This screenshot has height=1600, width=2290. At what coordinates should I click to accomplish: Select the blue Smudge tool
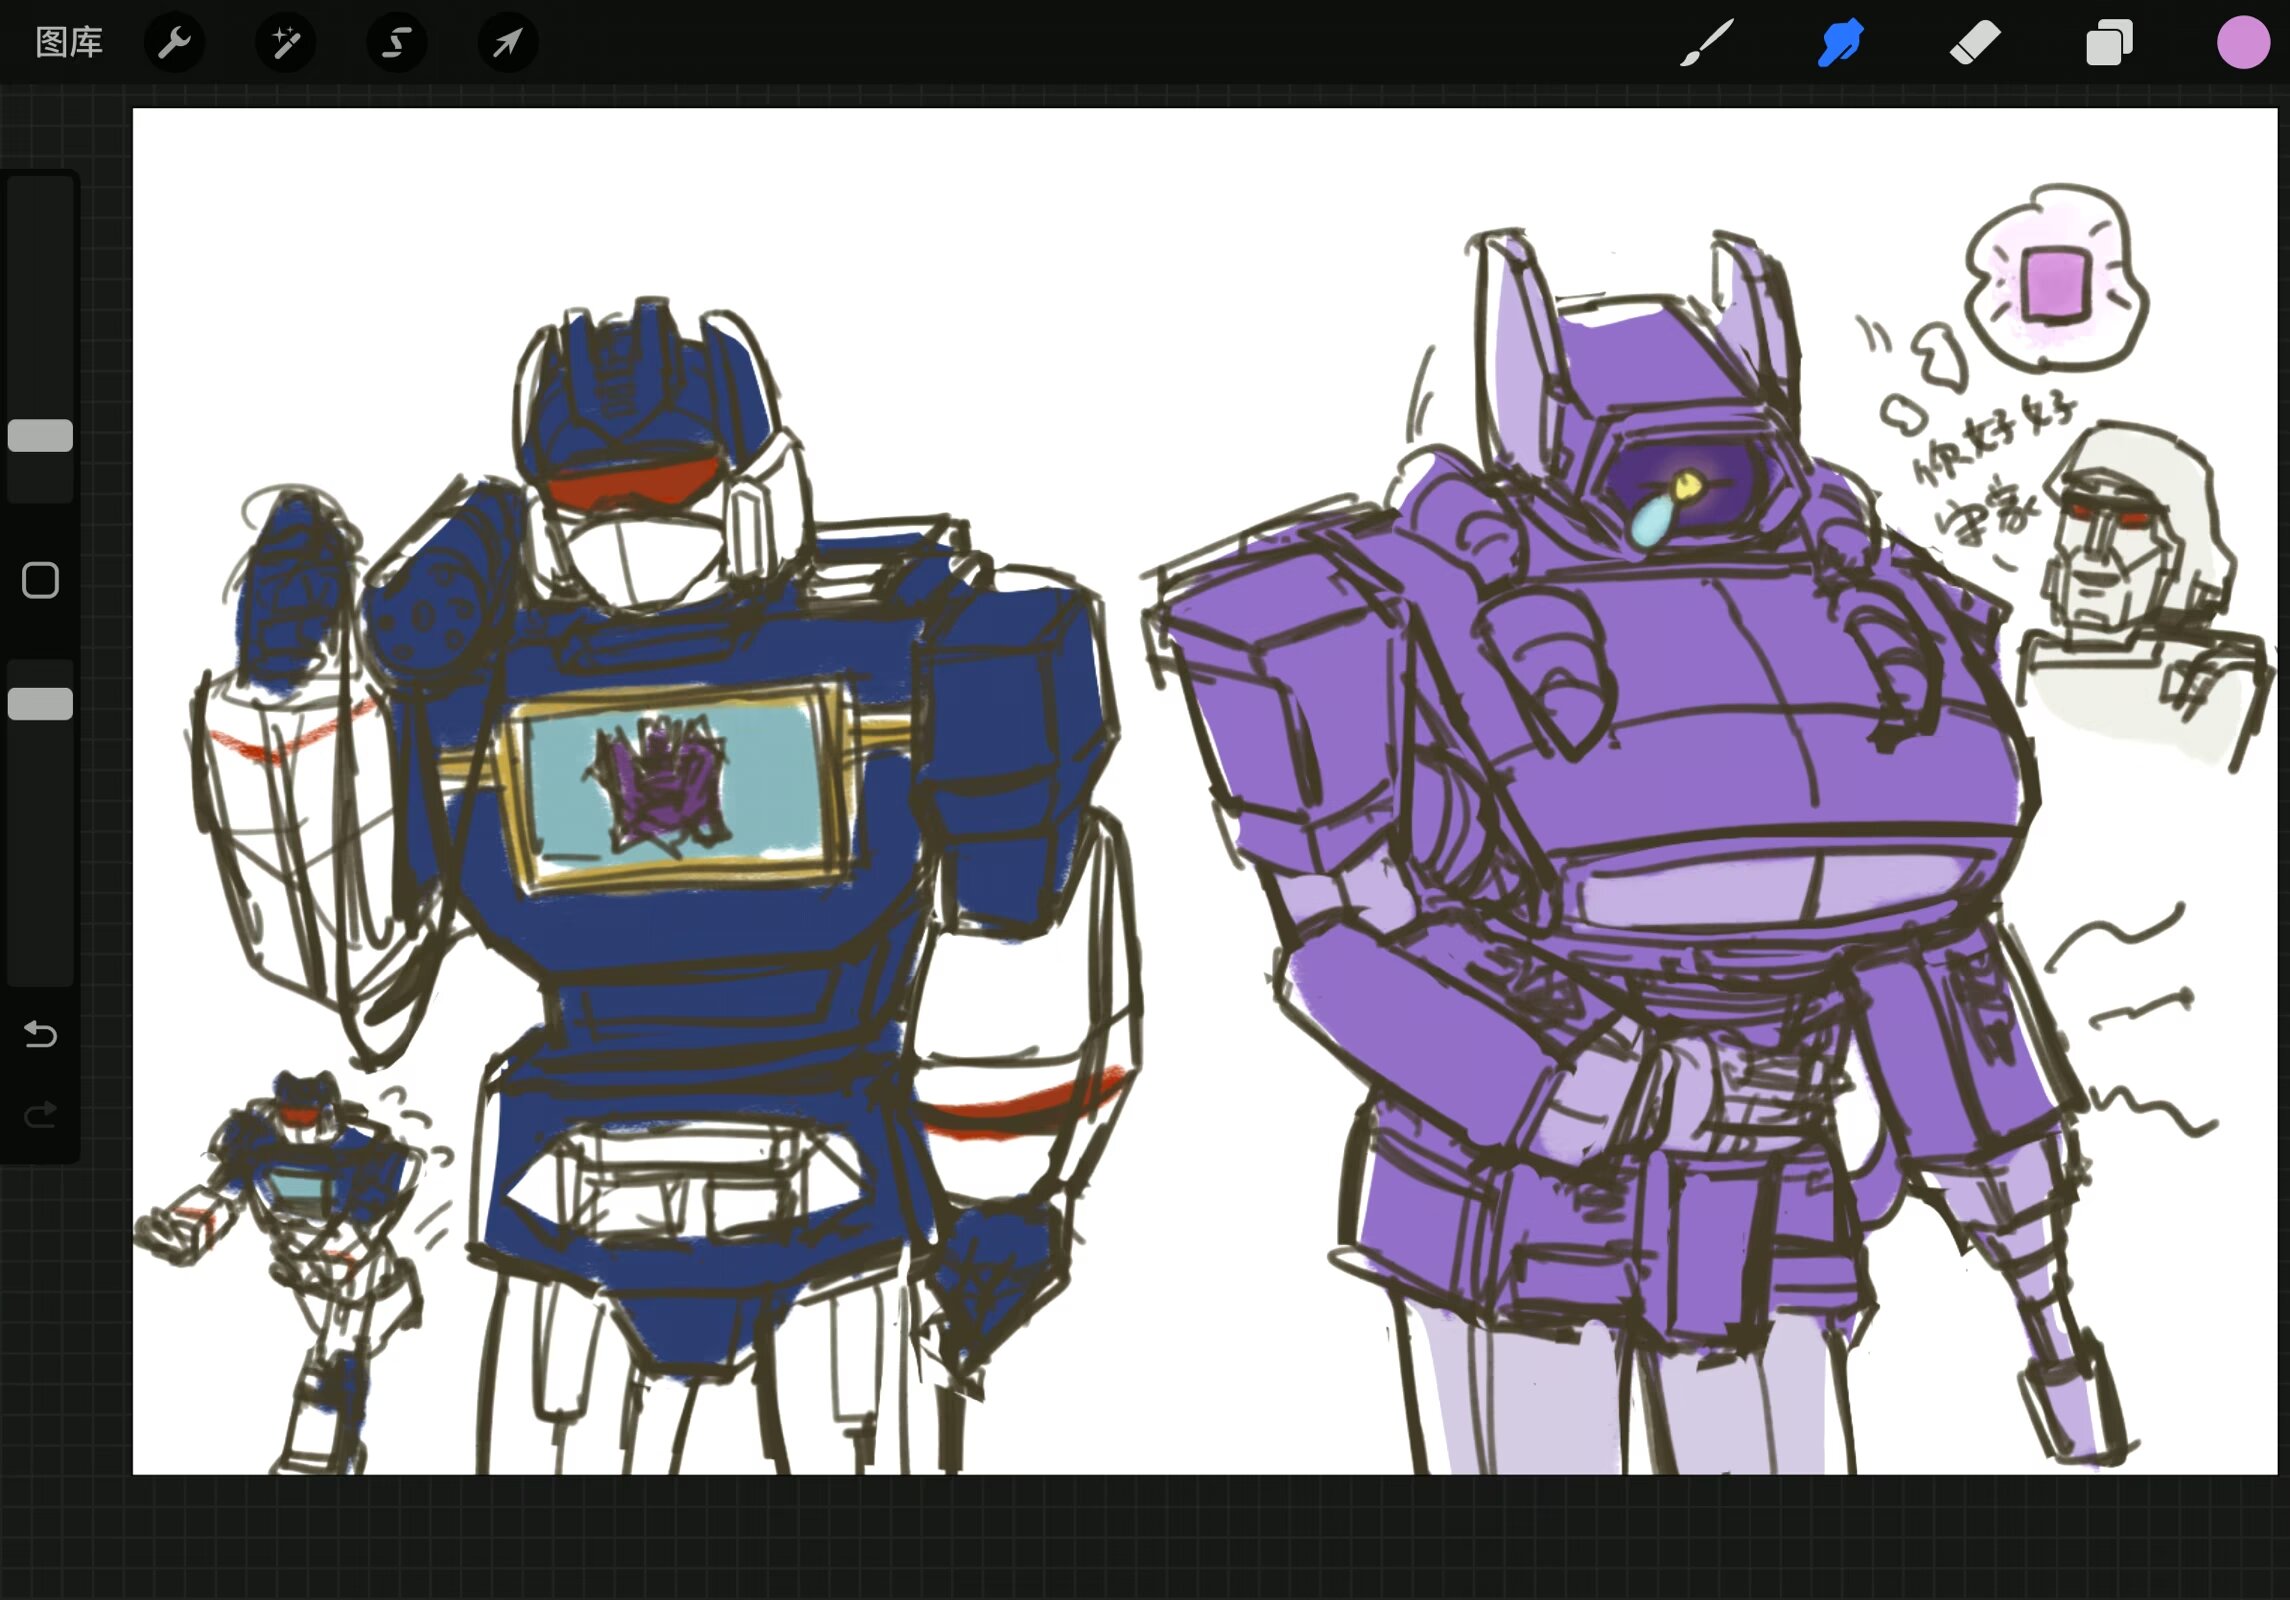coord(1840,43)
